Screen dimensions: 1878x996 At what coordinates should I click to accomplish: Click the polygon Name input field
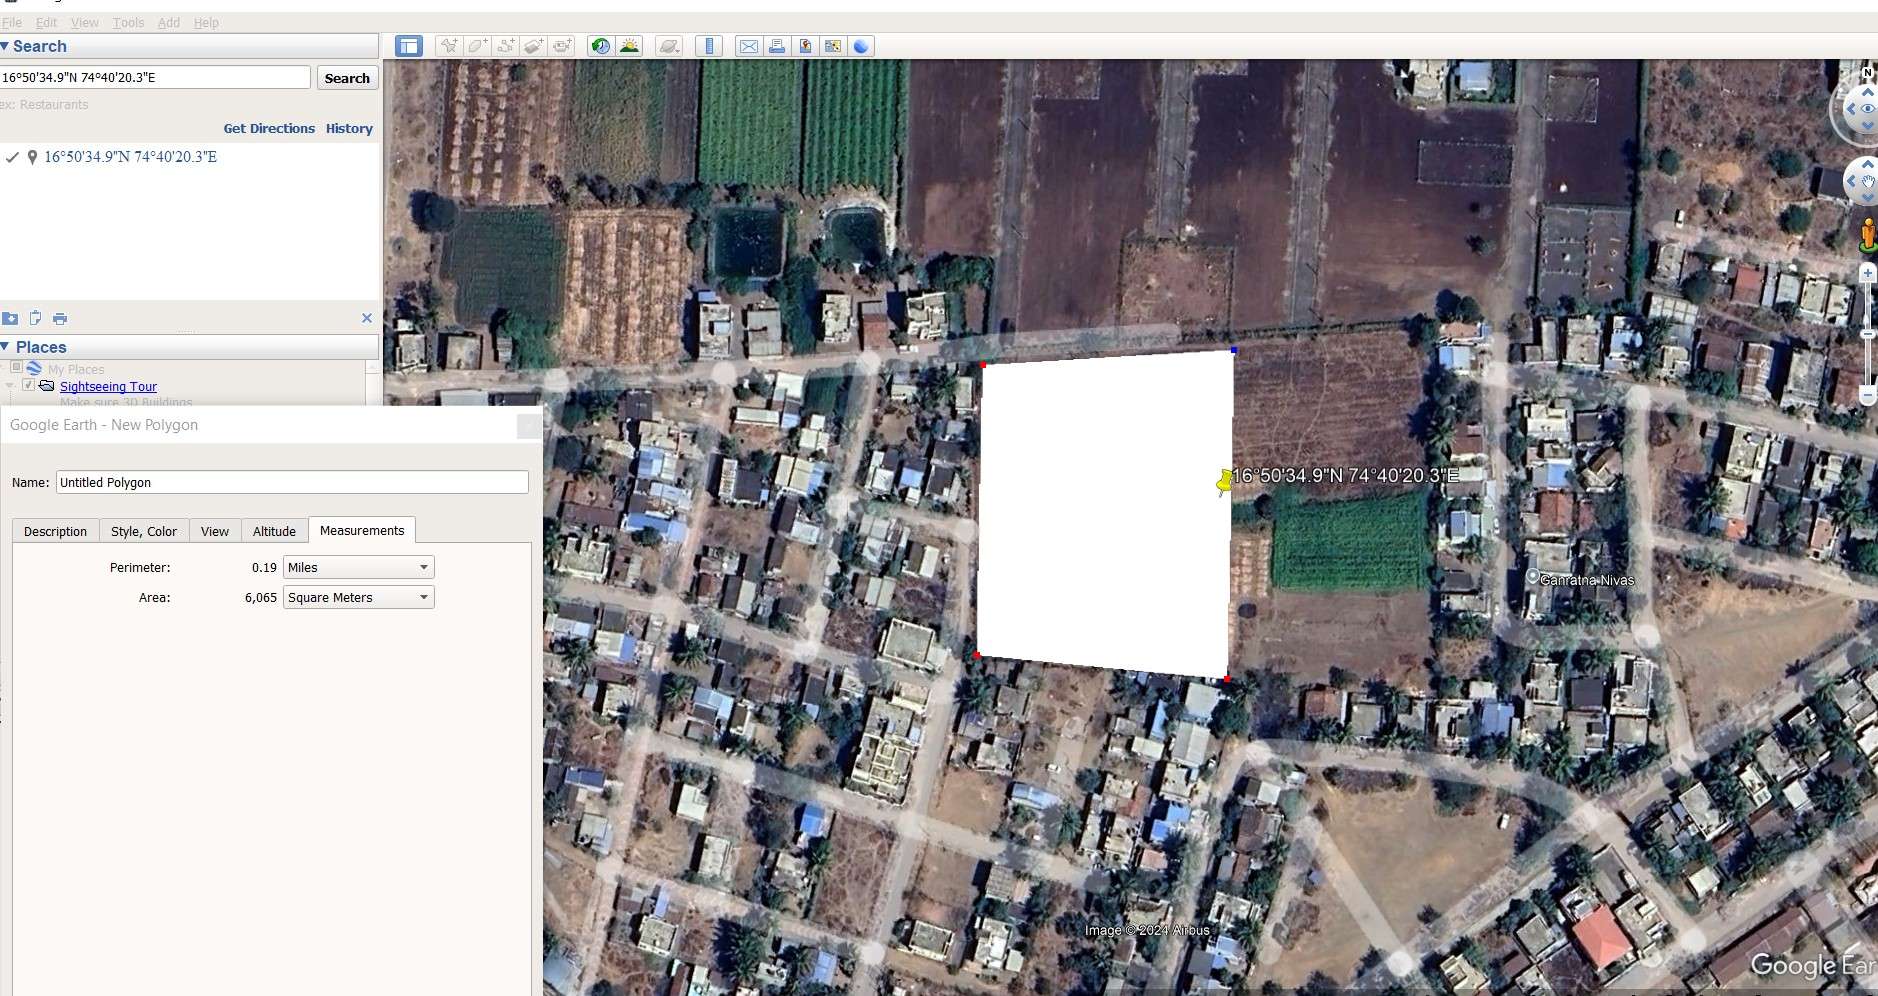292,482
